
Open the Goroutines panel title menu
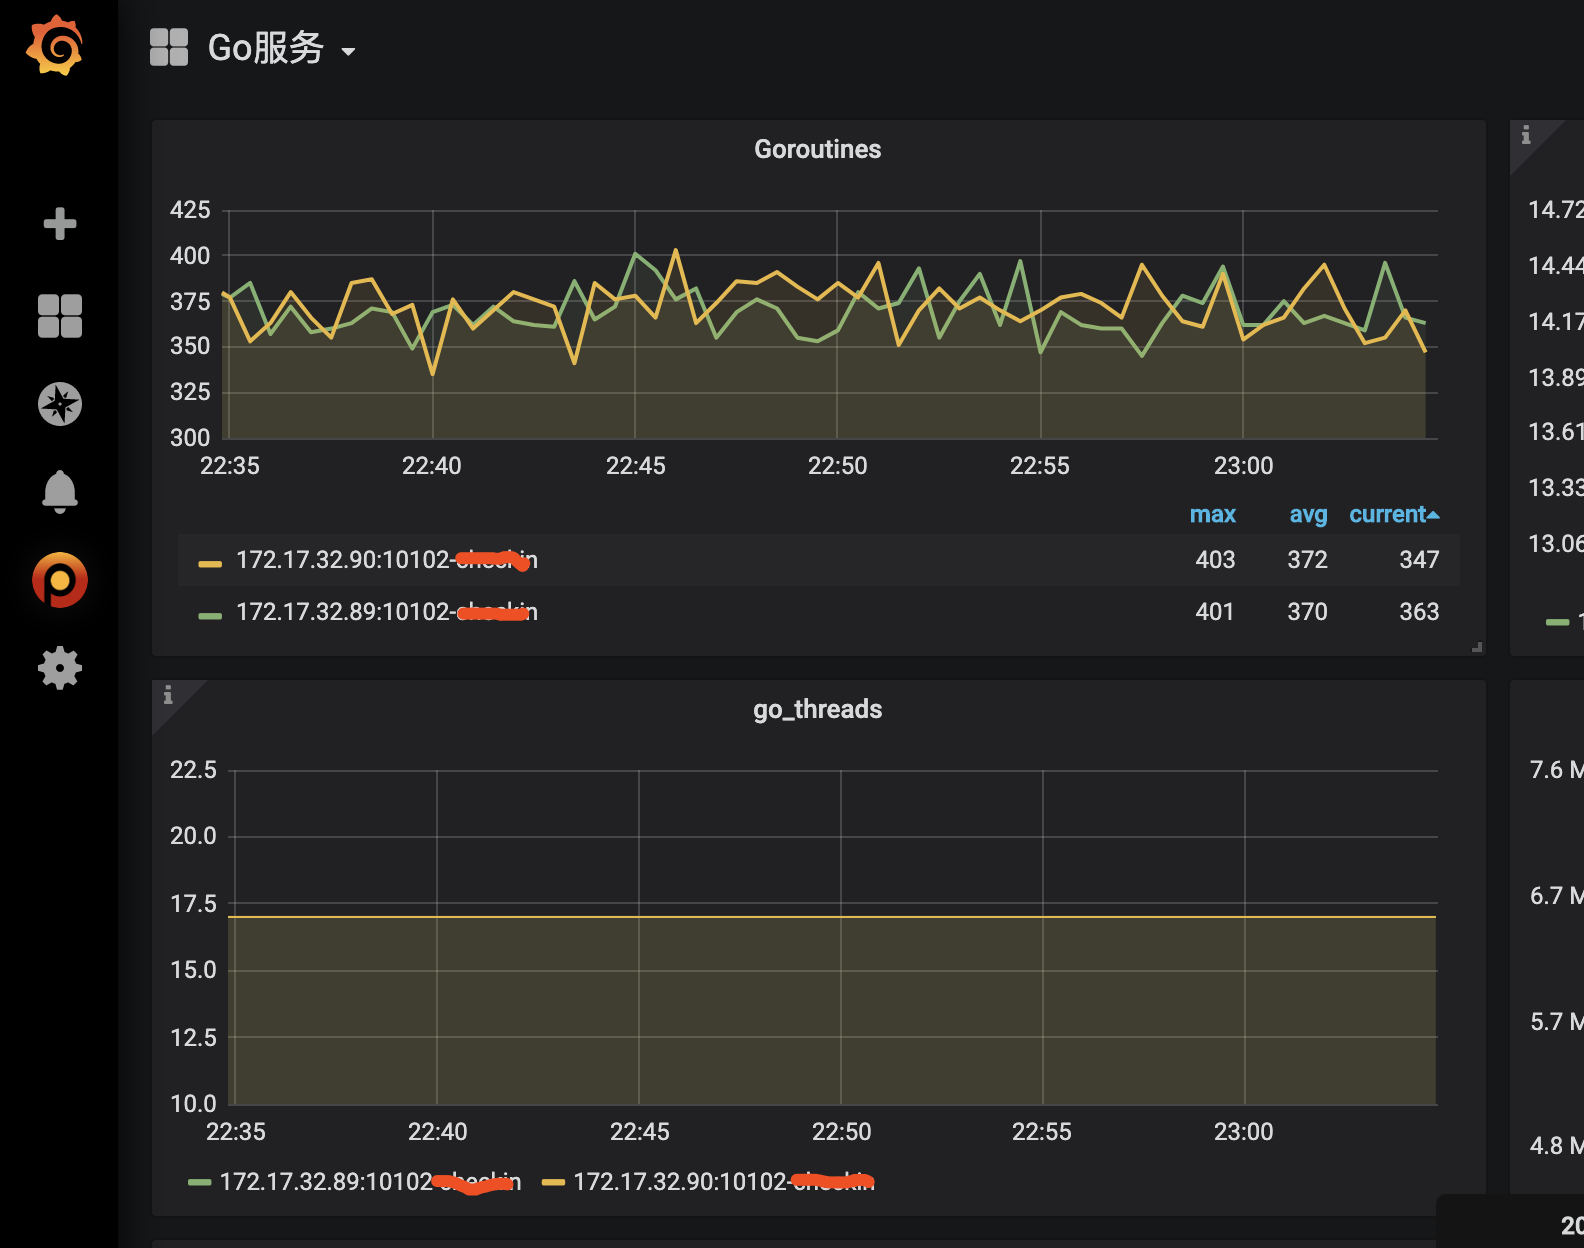pyautogui.click(x=817, y=149)
